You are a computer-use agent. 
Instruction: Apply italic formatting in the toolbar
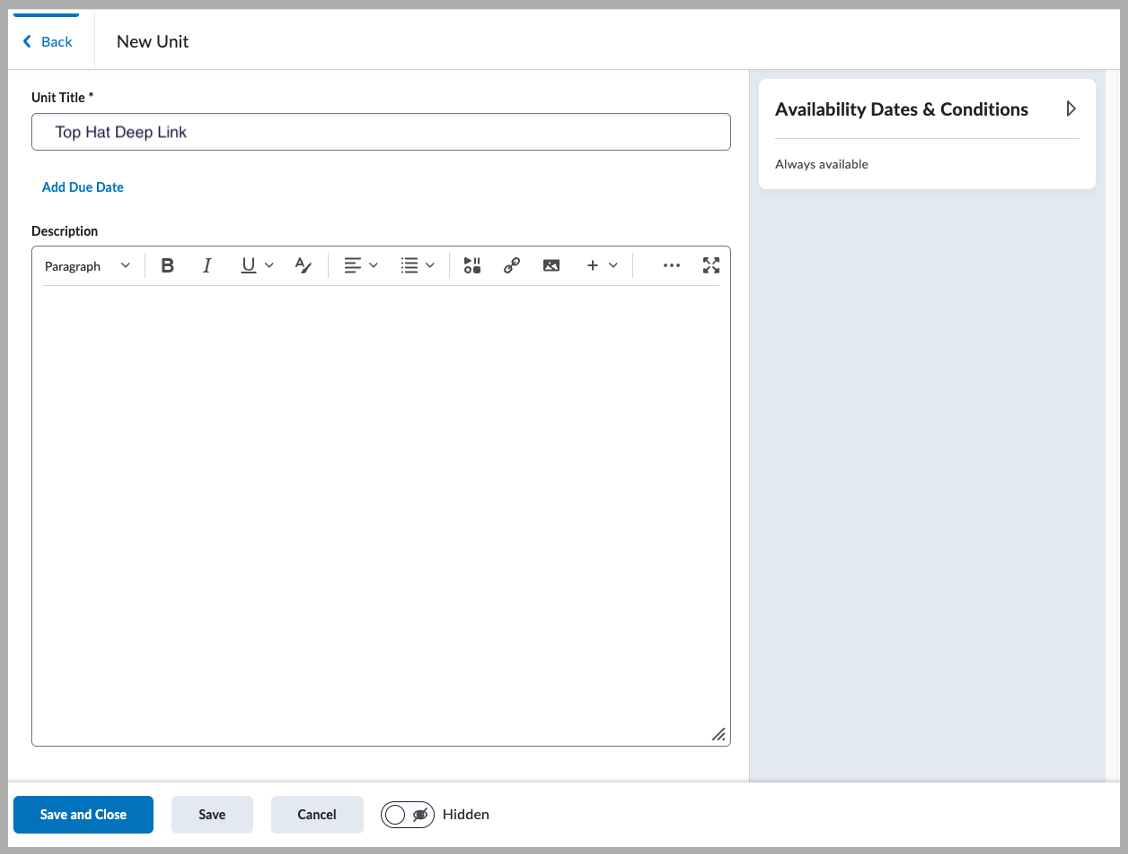point(207,265)
